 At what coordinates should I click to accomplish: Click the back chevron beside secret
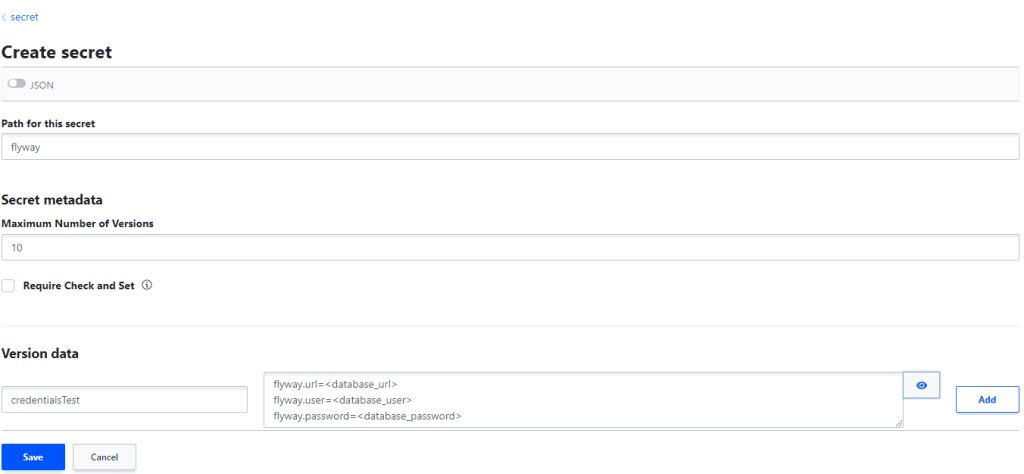tap(4, 17)
